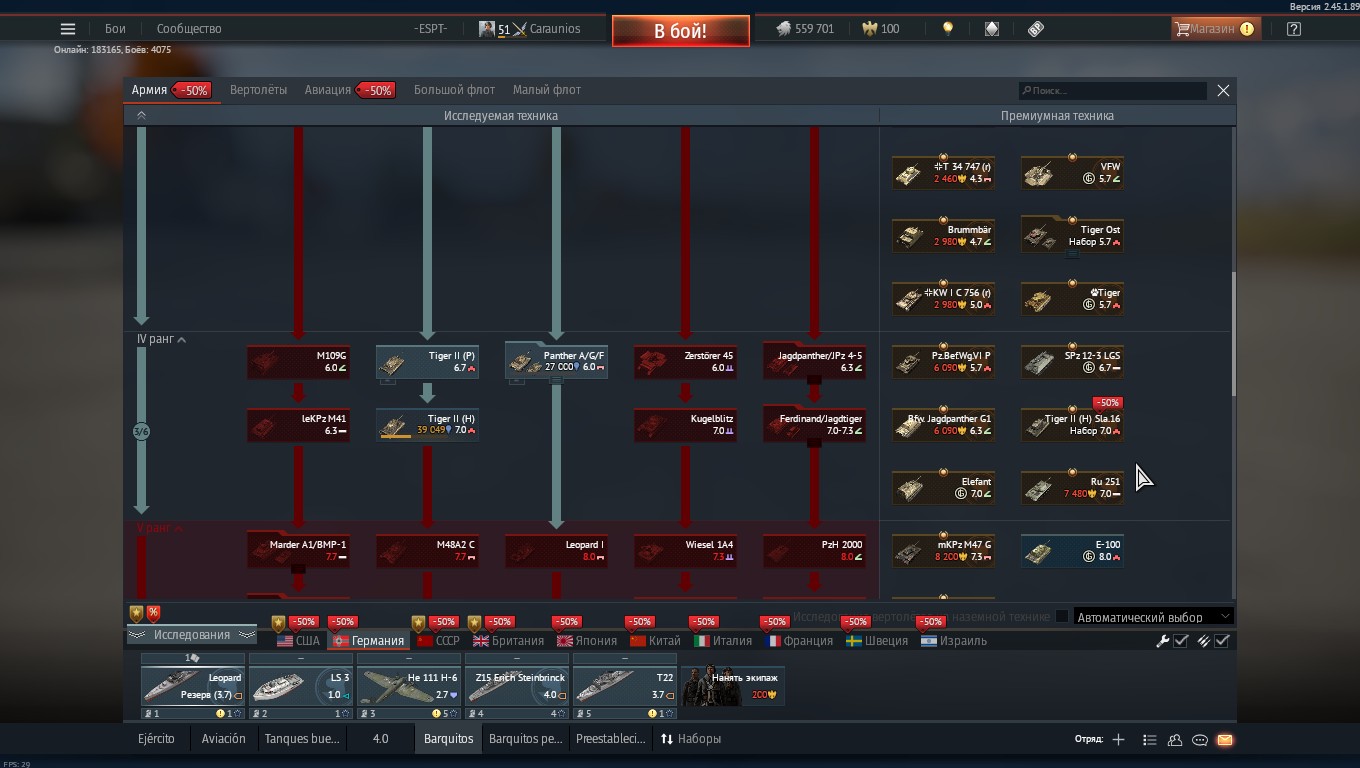
Task: Switch to the Армия tab
Action: tap(170, 90)
